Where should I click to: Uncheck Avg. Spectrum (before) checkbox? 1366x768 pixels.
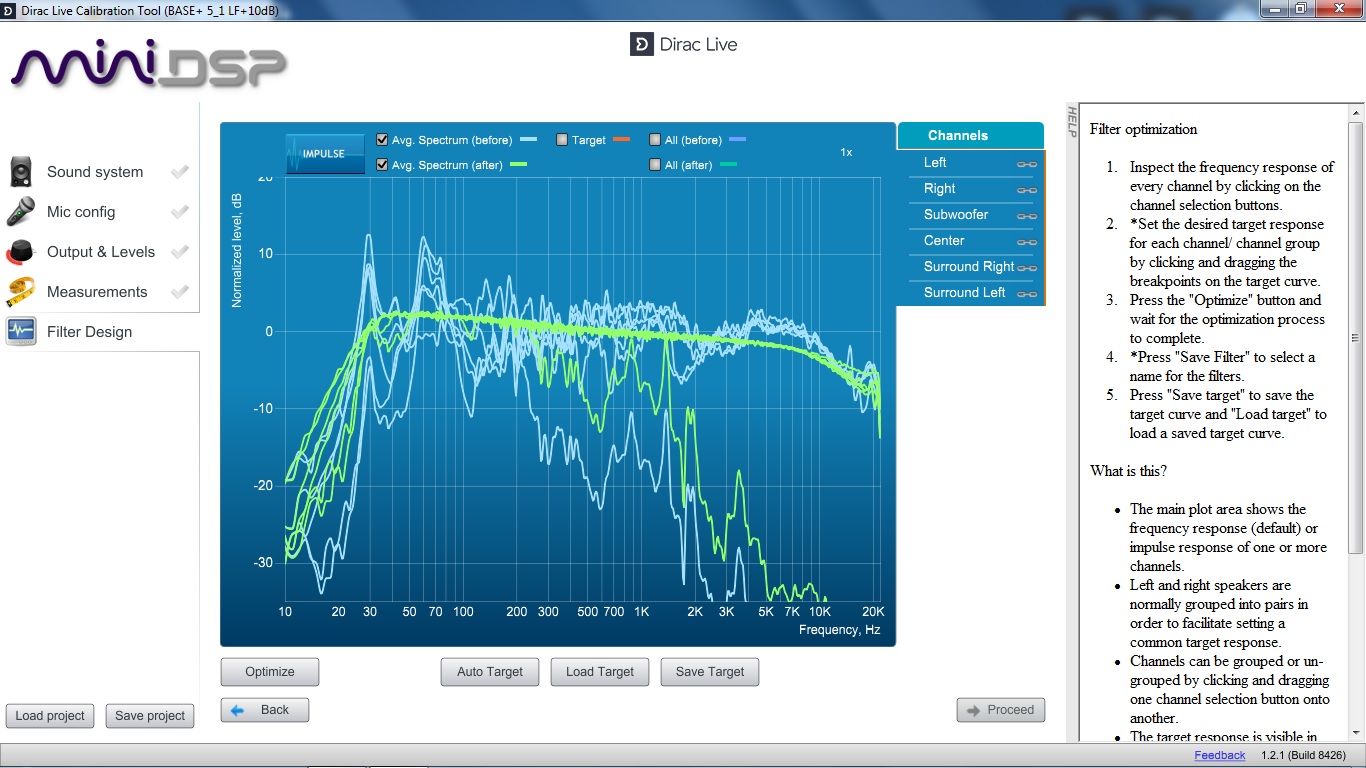pyautogui.click(x=382, y=140)
